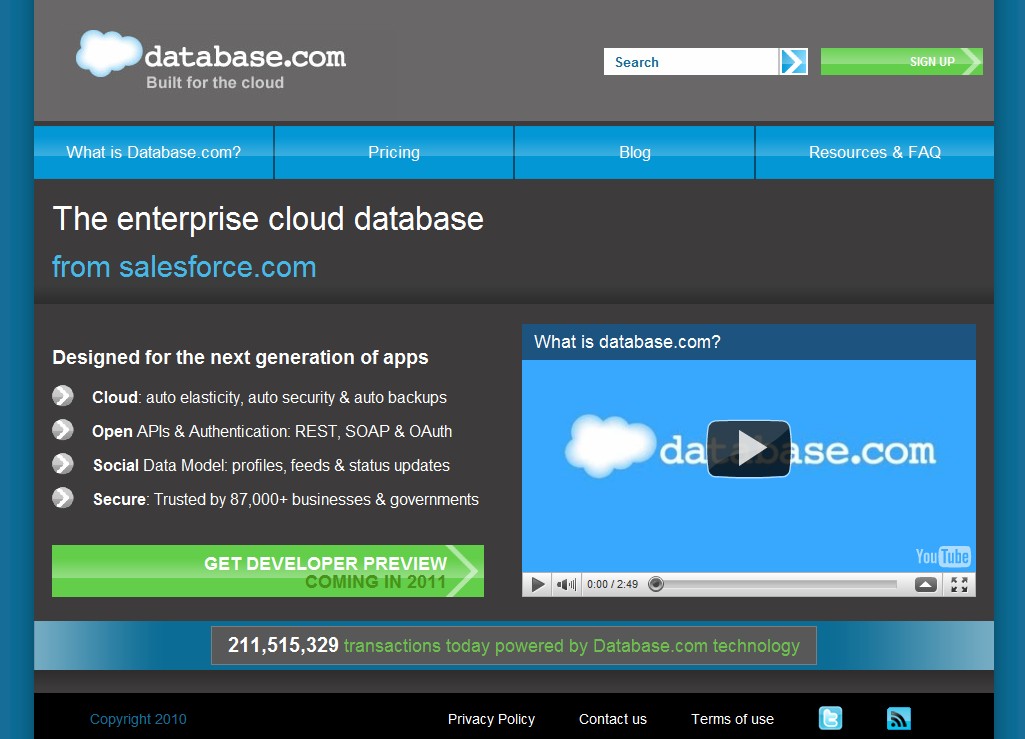Click the Get Developer Preview button
The width and height of the screenshot is (1025, 739).
(x=268, y=571)
